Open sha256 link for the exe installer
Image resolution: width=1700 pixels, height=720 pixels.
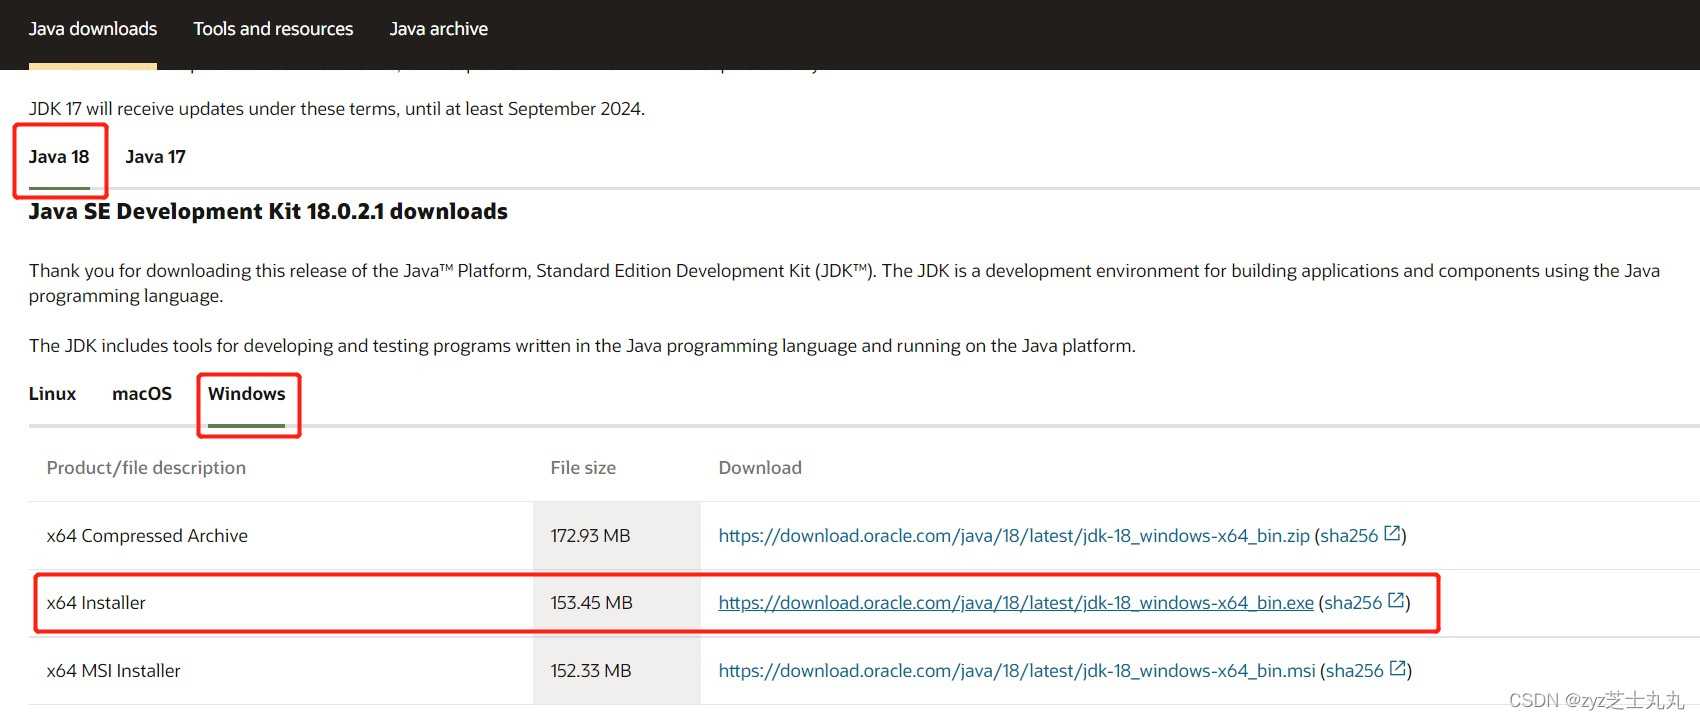pyautogui.click(x=1353, y=603)
